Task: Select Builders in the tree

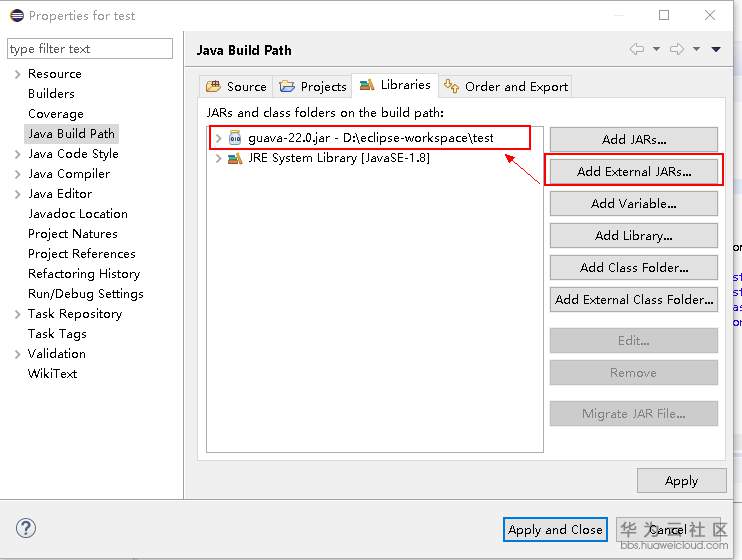Action: click(51, 94)
